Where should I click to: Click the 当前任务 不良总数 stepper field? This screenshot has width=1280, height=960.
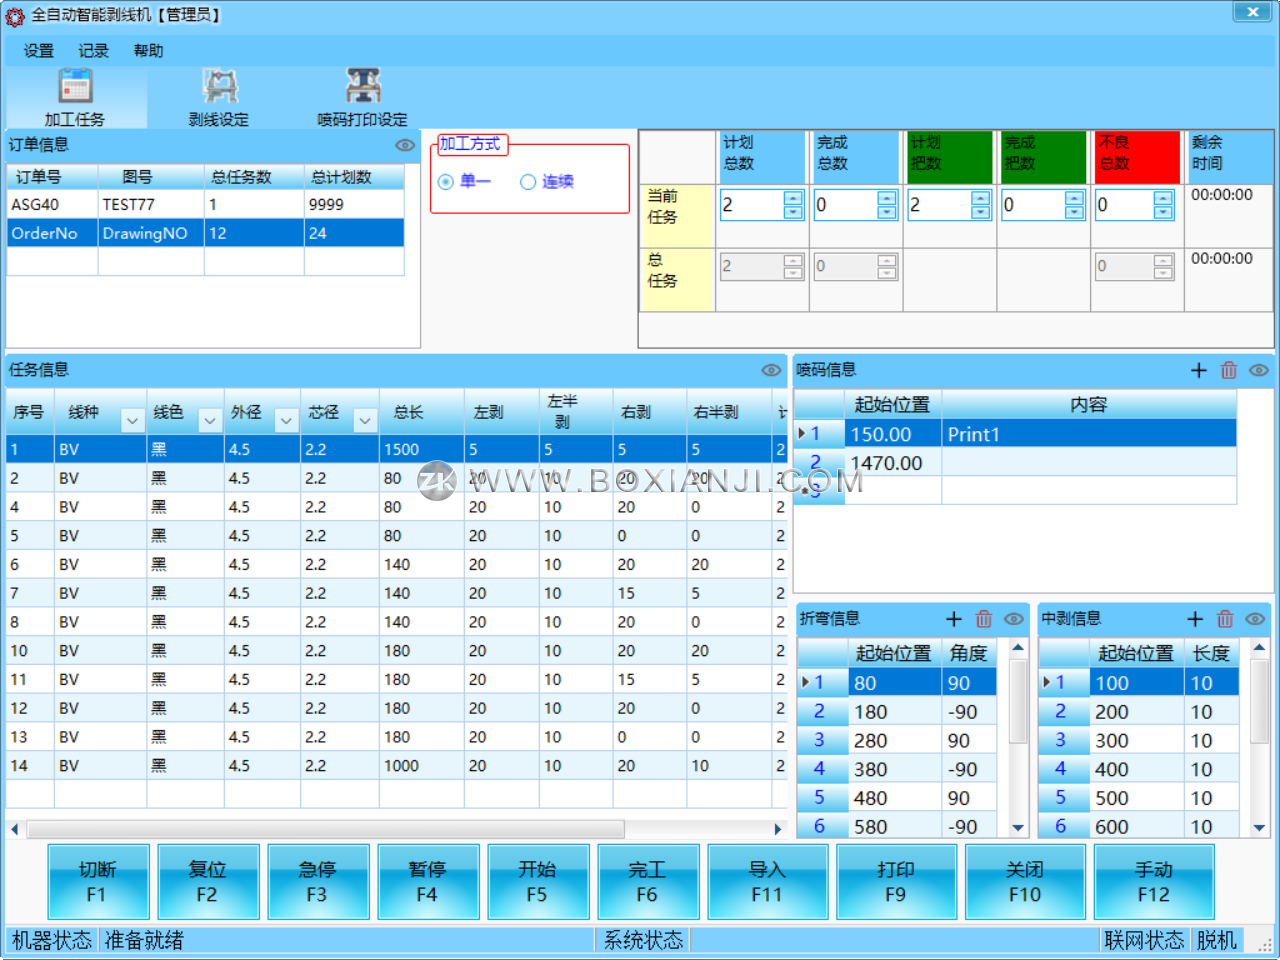1134,205
